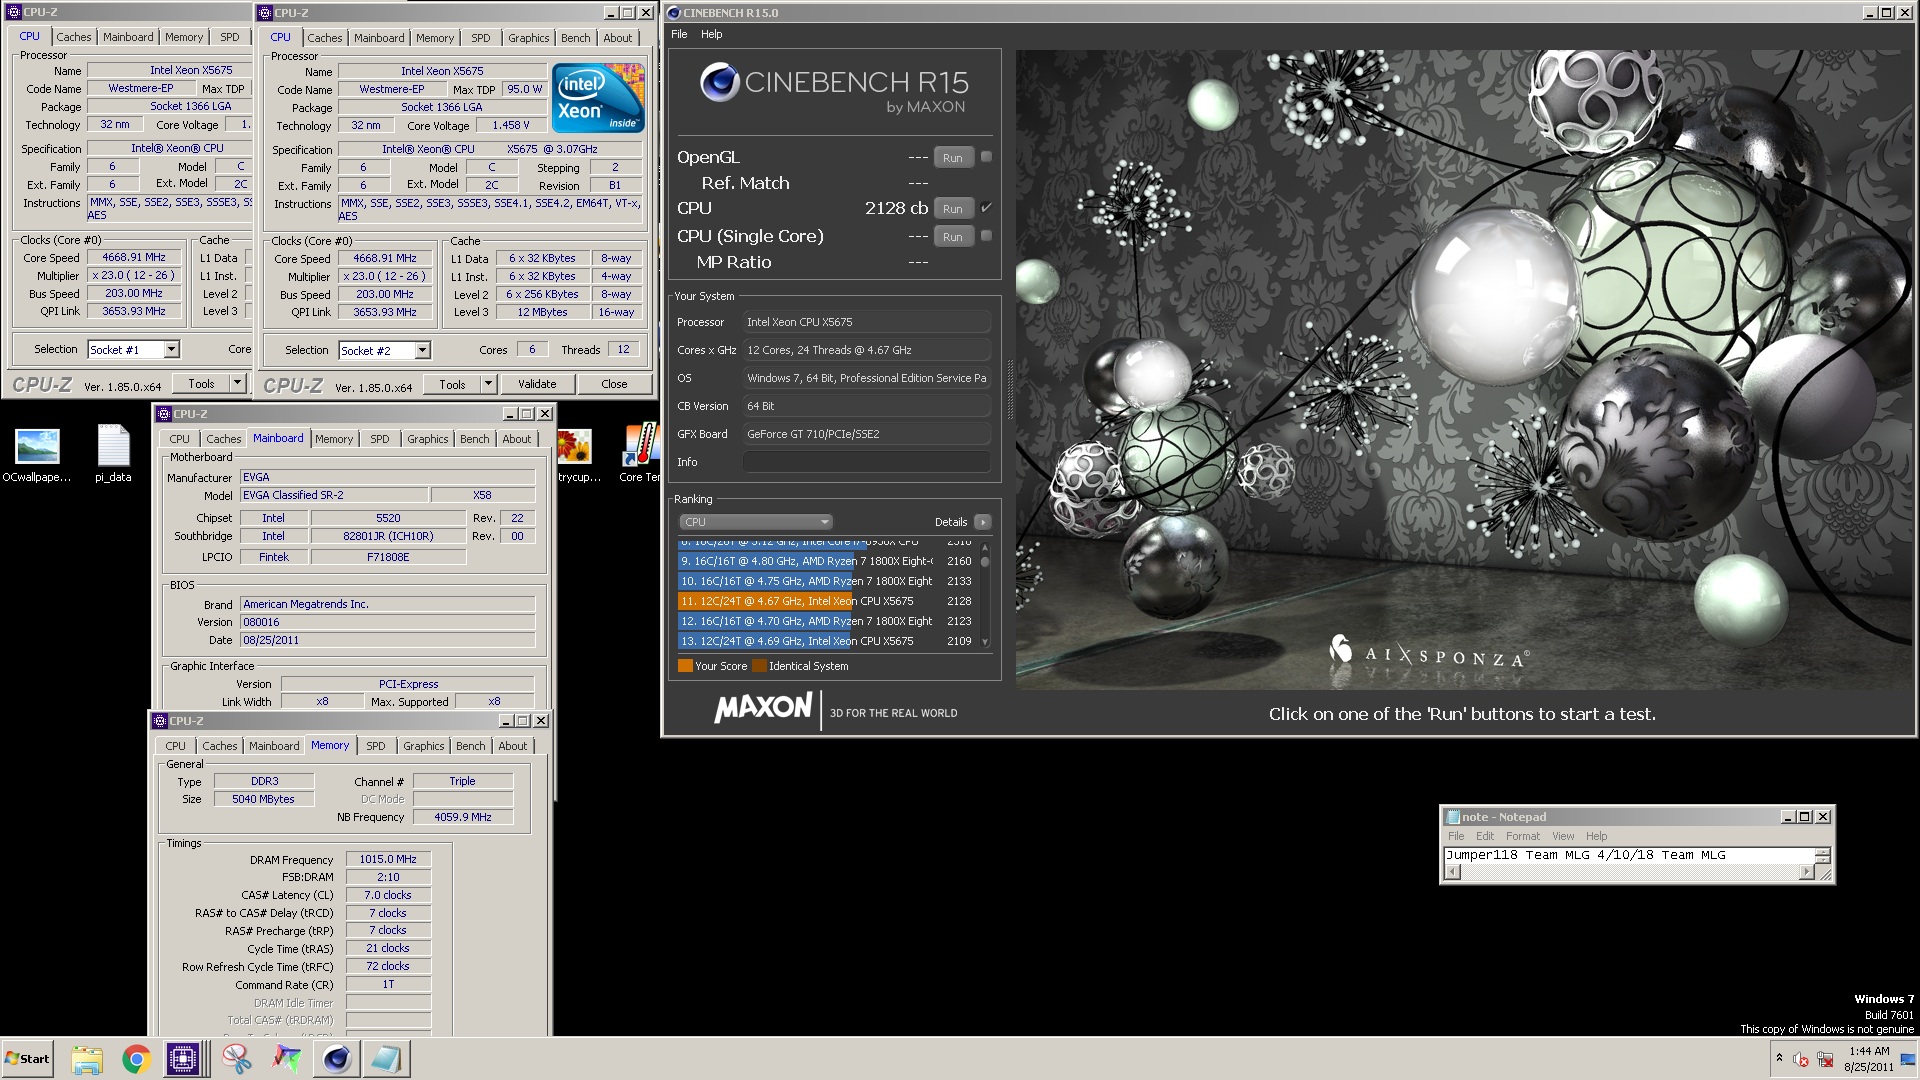Grab the ranking list scrollbar thumb
Viewport: 1920px width, 1080px height.
point(985,561)
